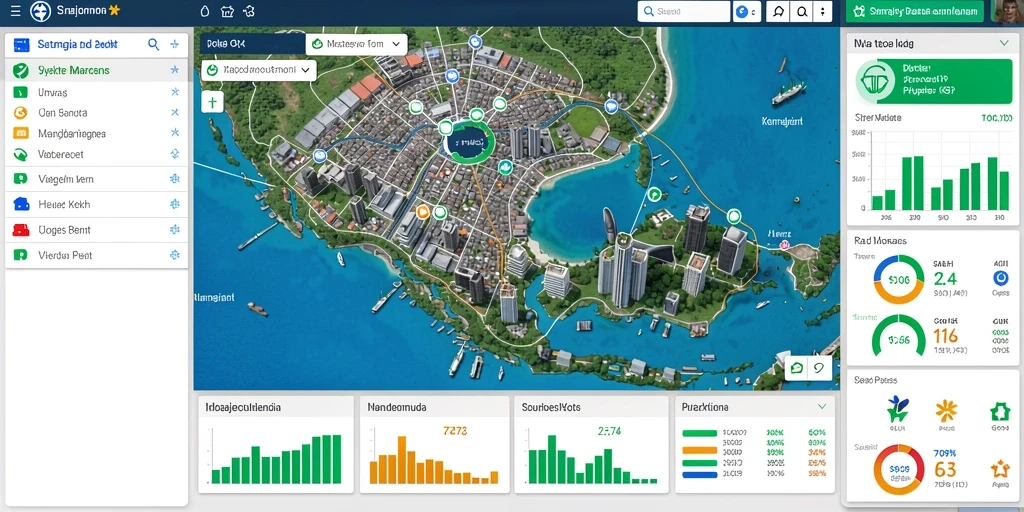The width and height of the screenshot is (1024, 512).
Task: Open the Masteave fom dropdown
Action: pyautogui.click(x=357, y=44)
